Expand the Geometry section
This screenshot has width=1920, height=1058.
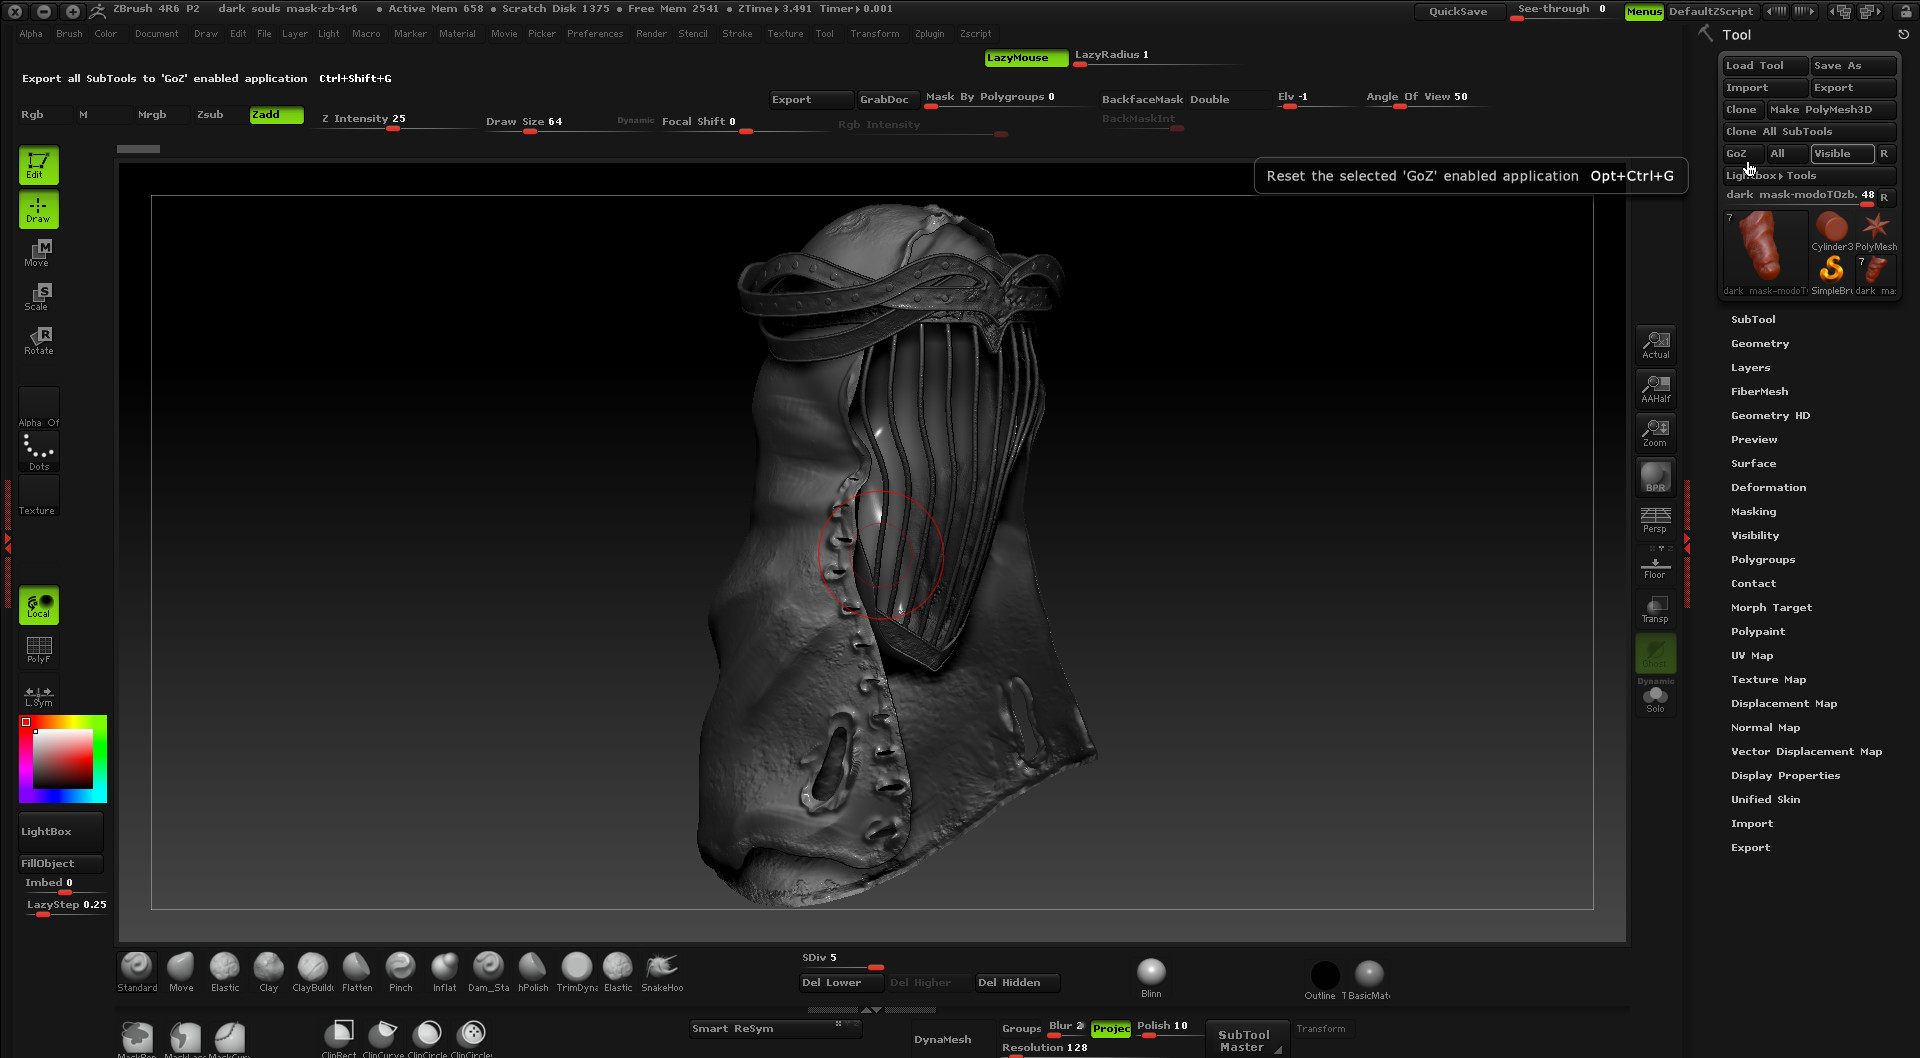click(x=1760, y=344)
